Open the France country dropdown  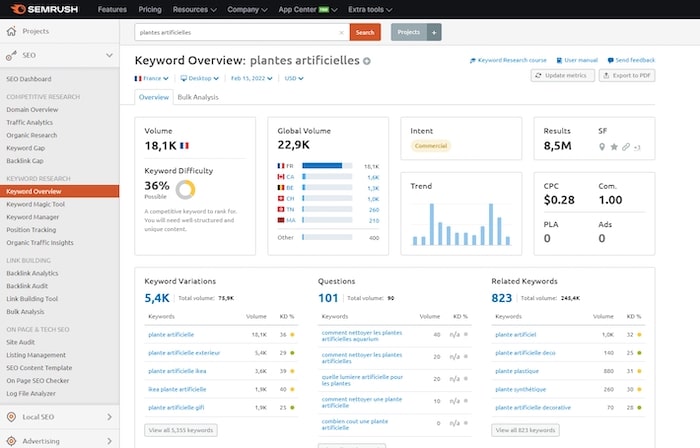pyautogui.click(x=151, y=77)
